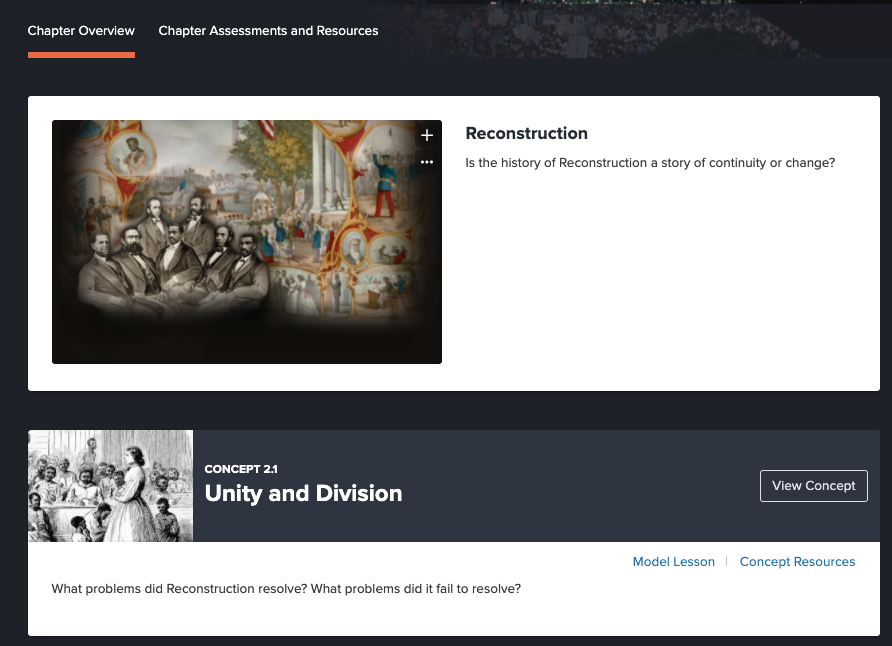Open Chapter Assessments and Resources tab
This screenshot has width=892, height=646.
pyautogui.click(x=268, y=31)
